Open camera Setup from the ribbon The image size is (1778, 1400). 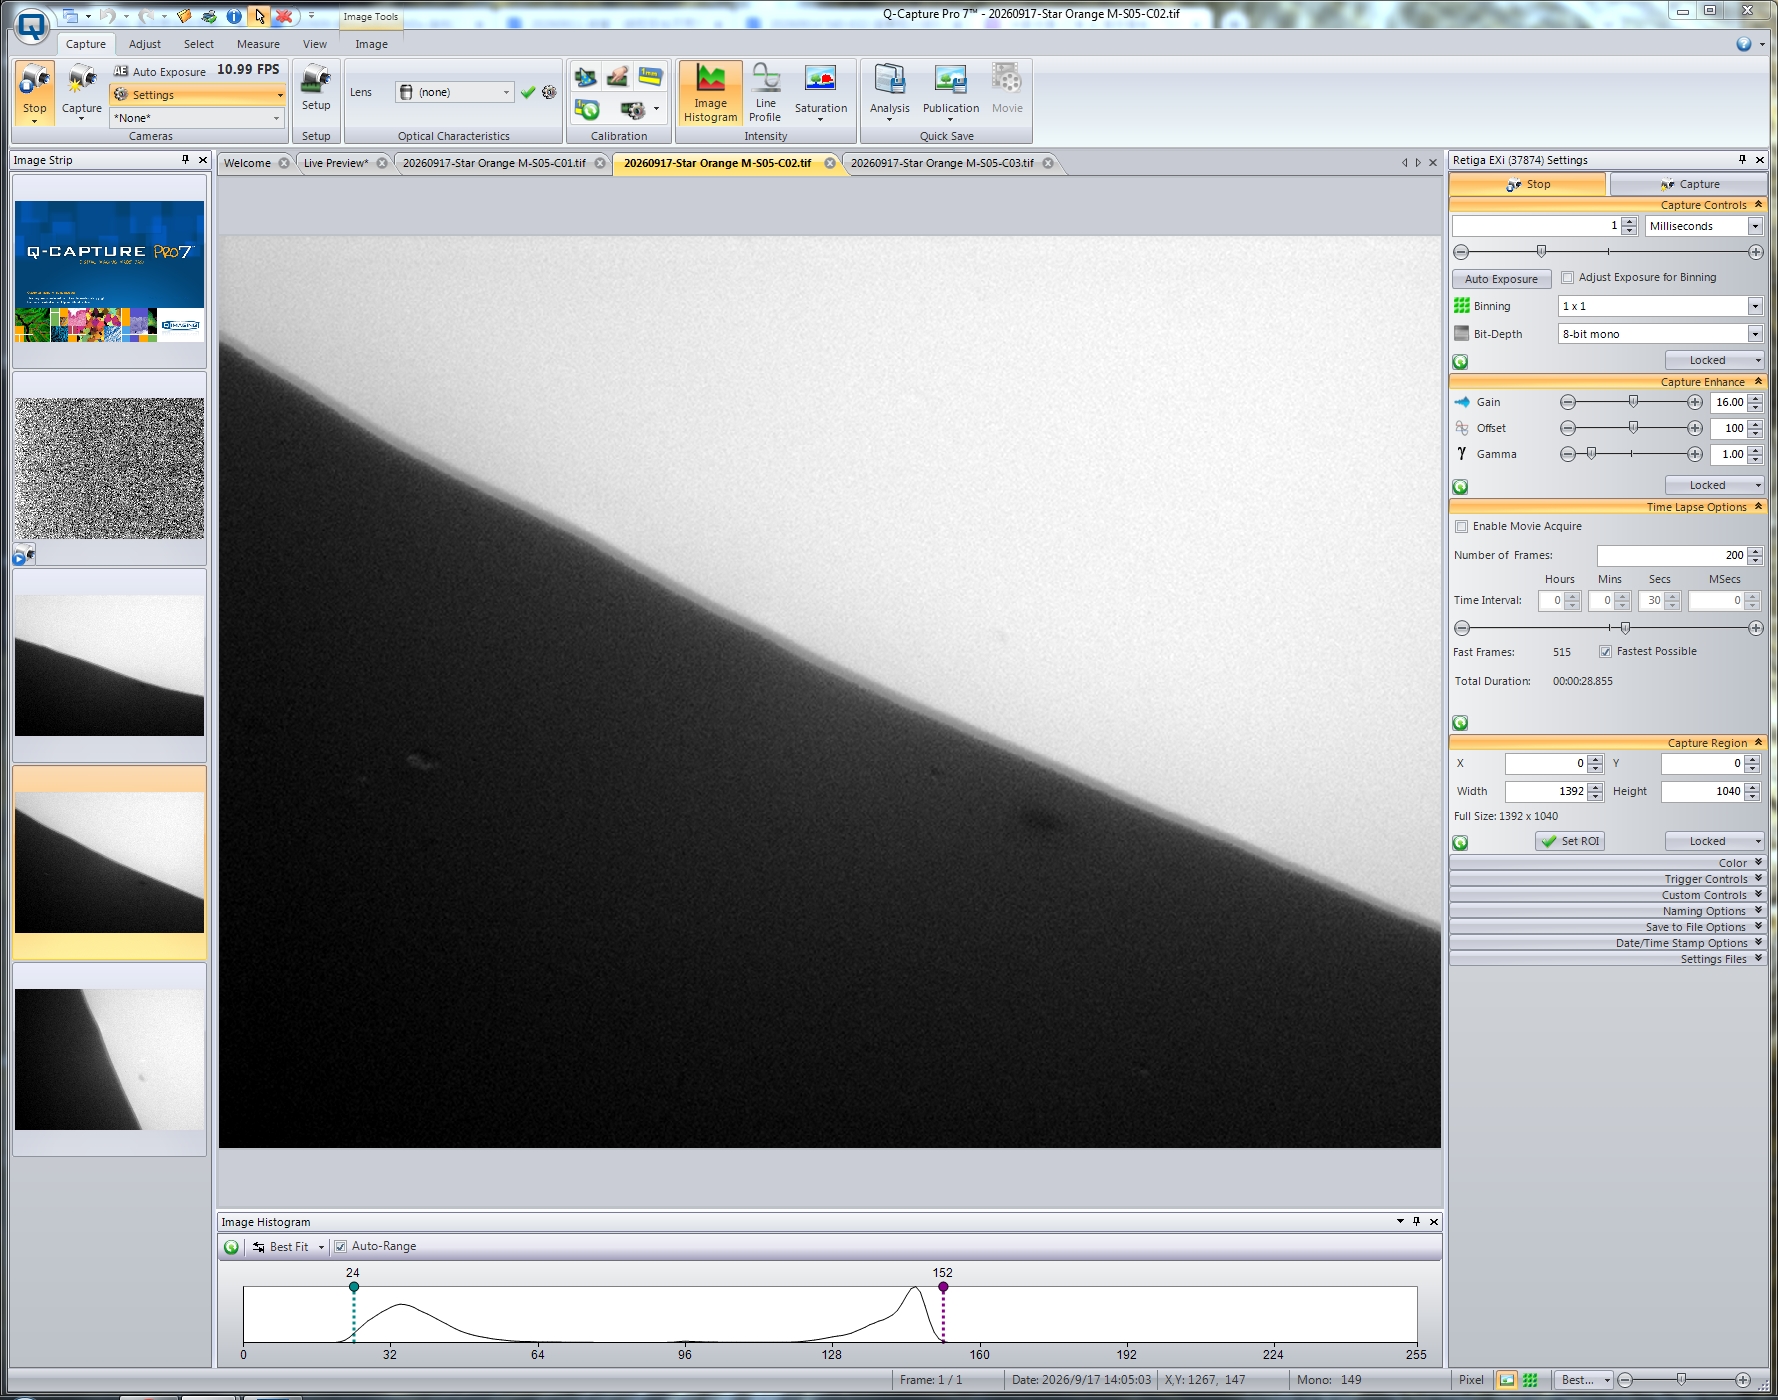coord(316,87)
